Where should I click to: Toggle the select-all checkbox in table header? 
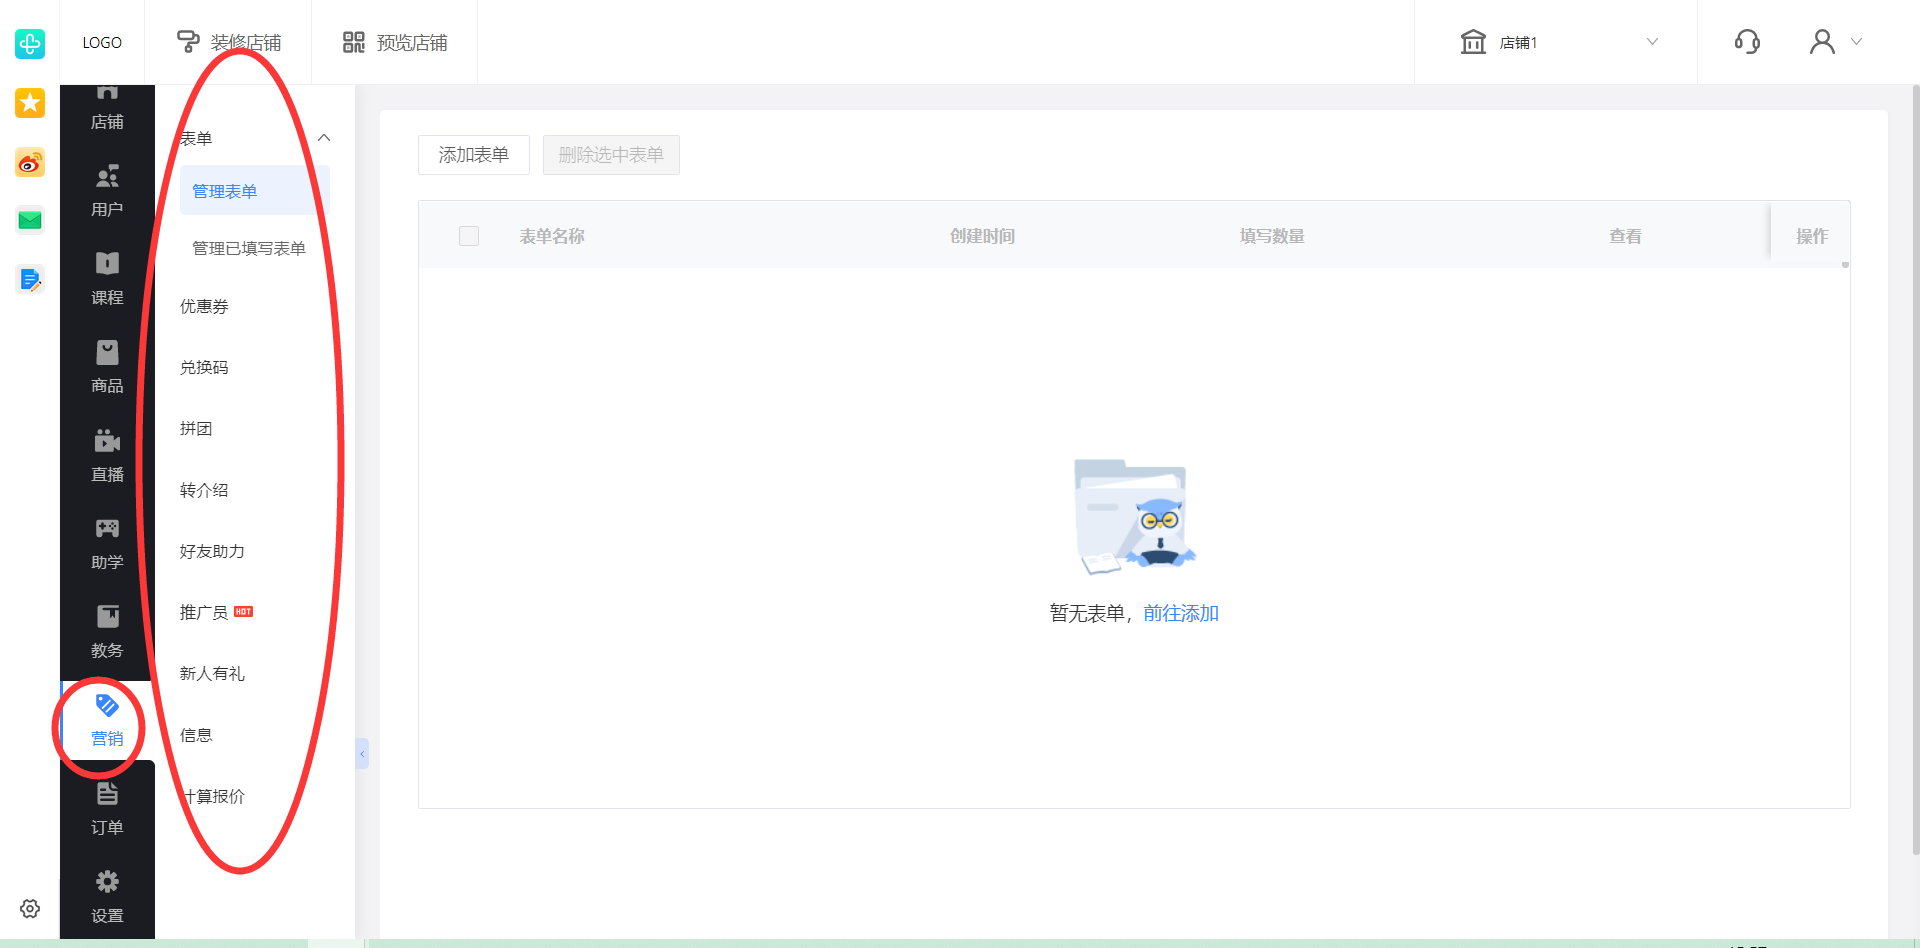tap(469, 236)
